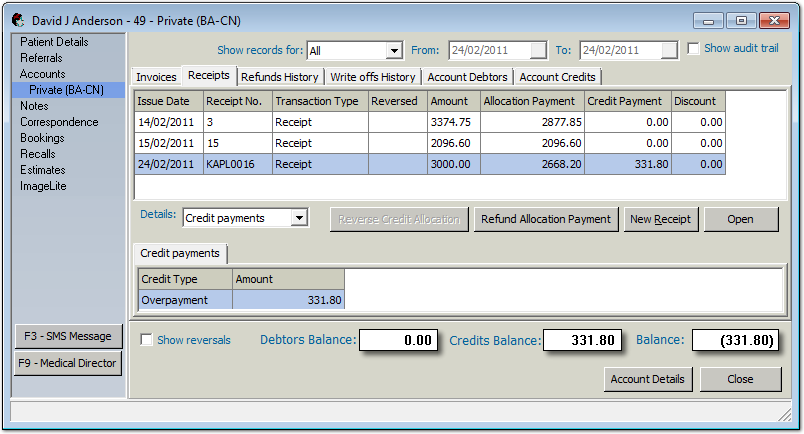This screenshot has height=434, width=804.
Task: Expand the Show records for dropdown
Action: click(393, 50)
